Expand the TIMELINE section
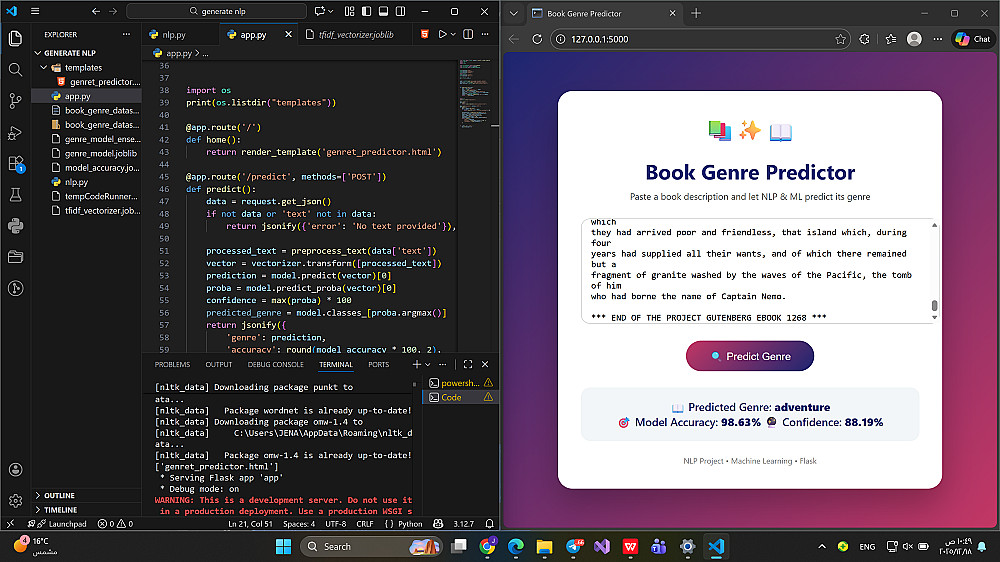The height and width of the screenshot is (562, 1000). [x=60, y=509]
